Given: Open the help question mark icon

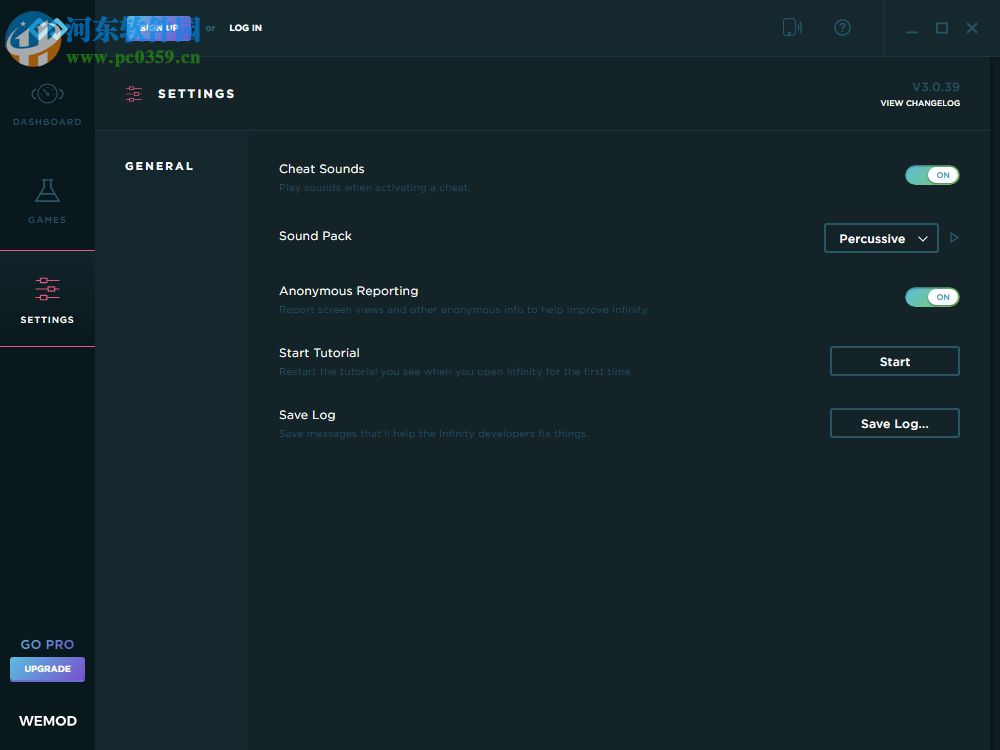Looking at the screenshot, I should (x=842, y=27).
